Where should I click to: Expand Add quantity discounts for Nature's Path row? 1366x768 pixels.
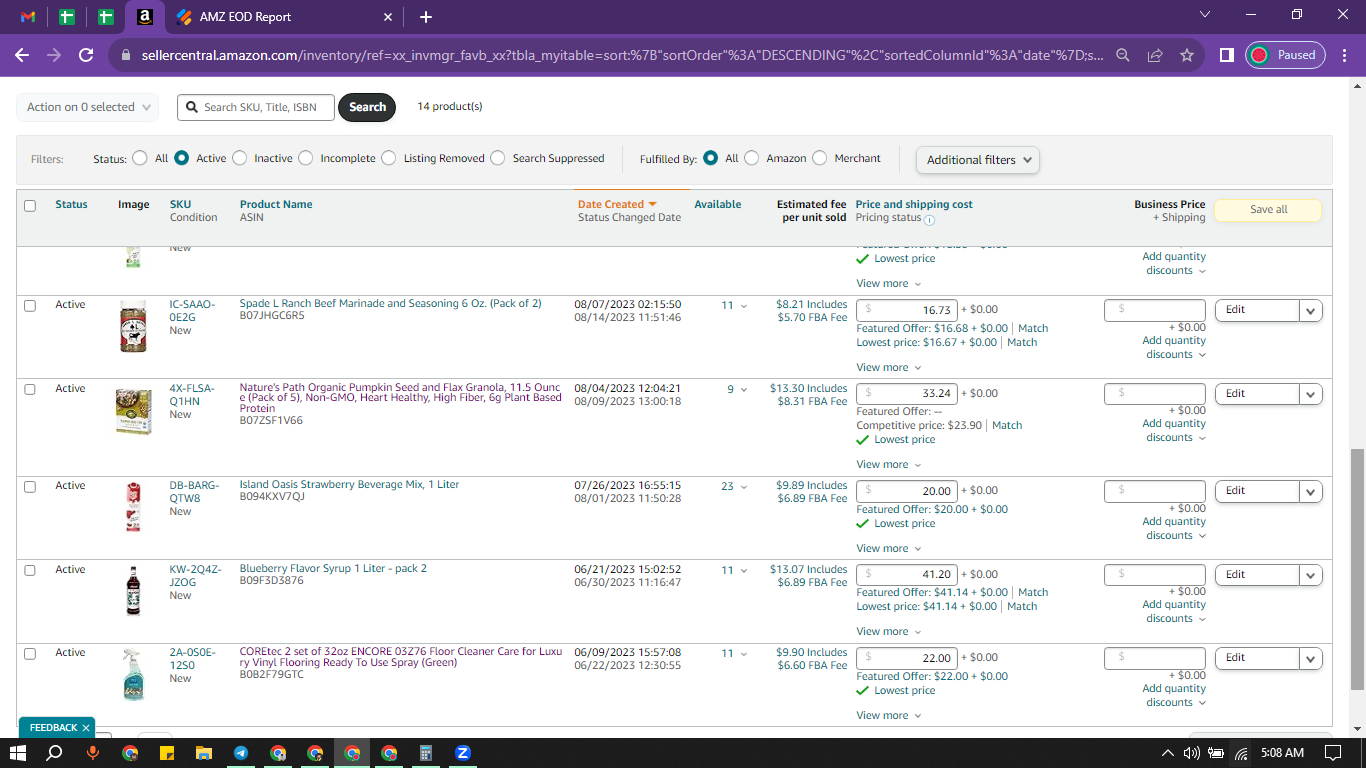[1174, 431]
